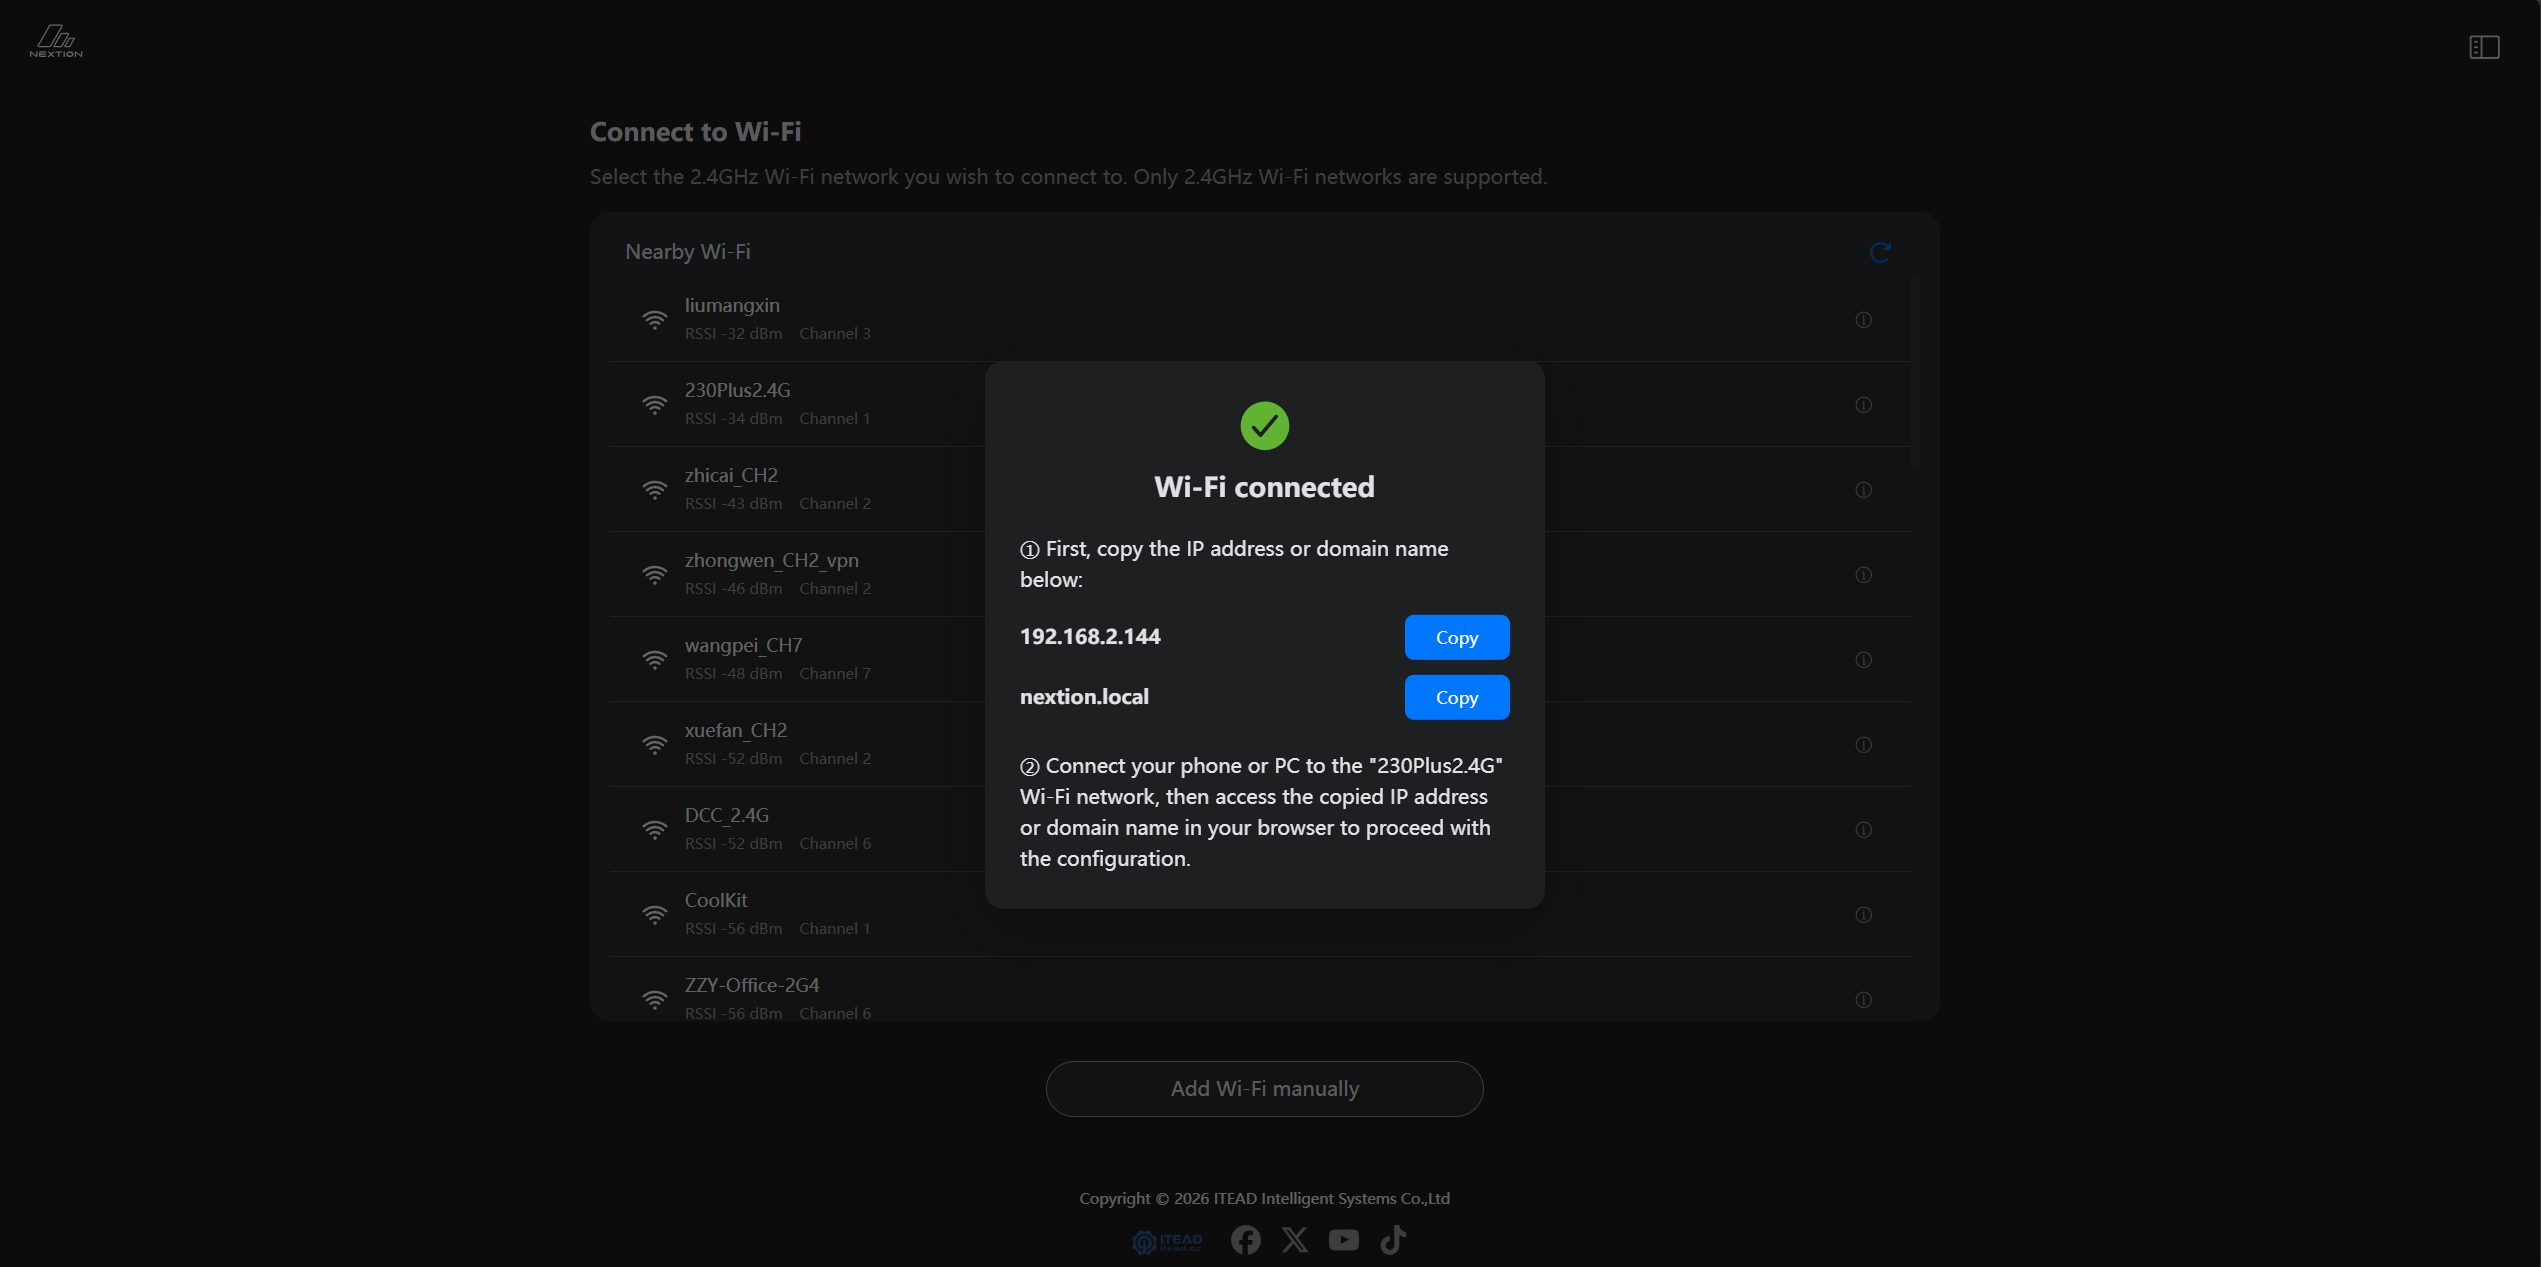
Task: Open info for xuefan_CH2 network
Action: click(x=1864, y=745)
